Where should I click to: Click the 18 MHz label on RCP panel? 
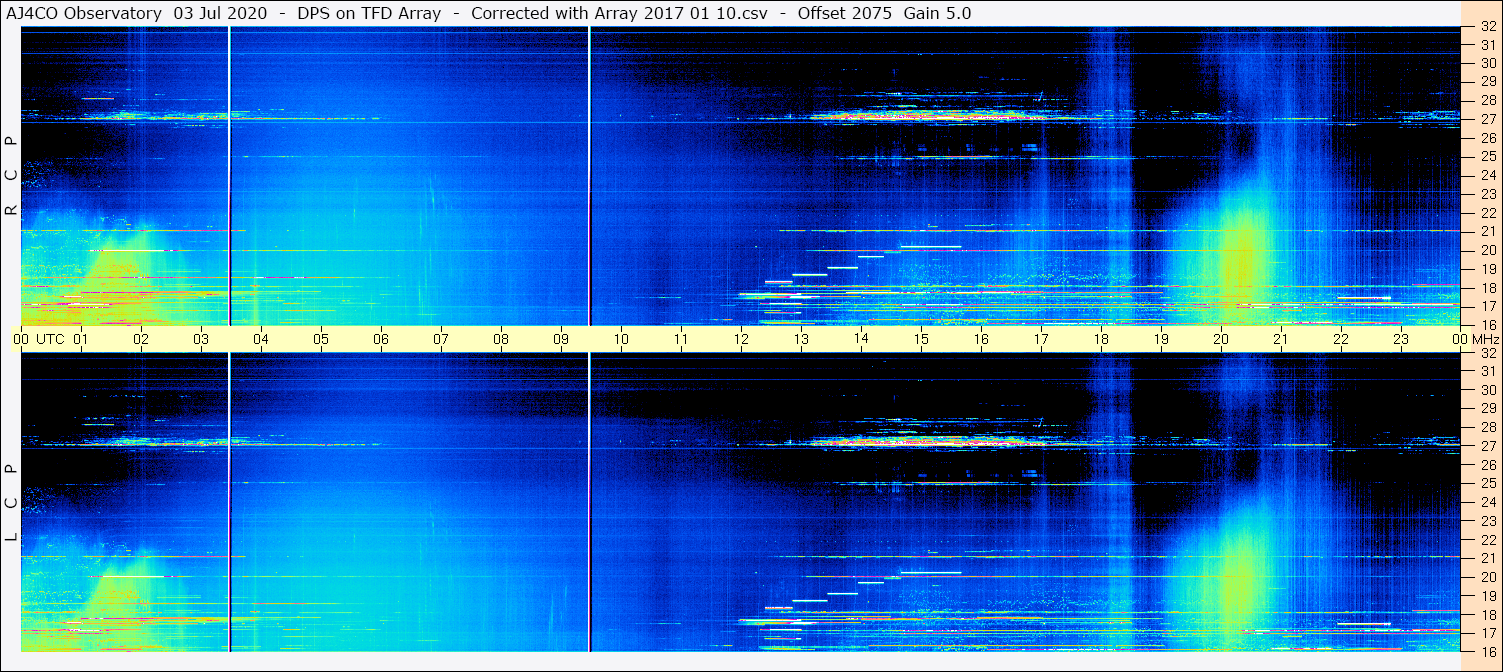pyautogui.click(x=1487, y=288)
